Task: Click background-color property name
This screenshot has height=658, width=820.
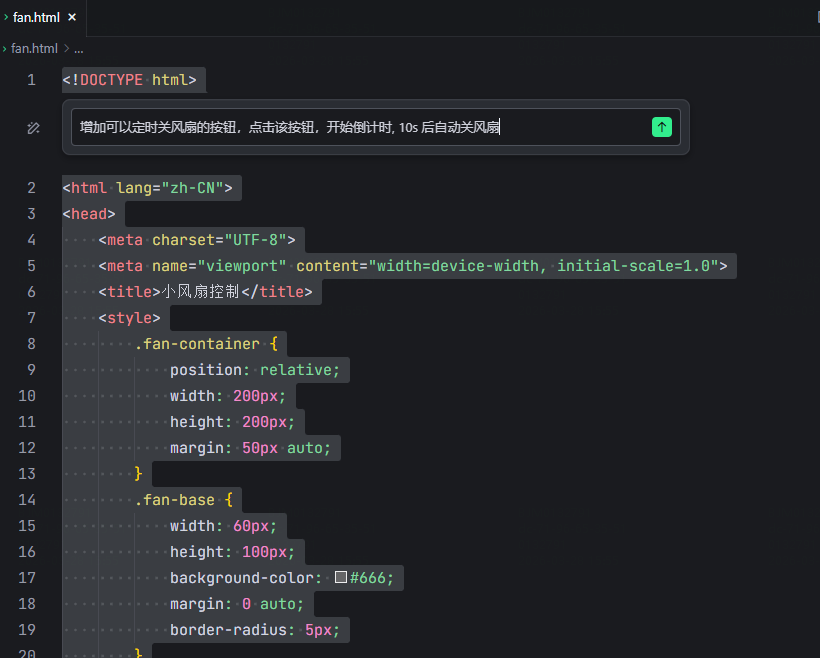Action: click(241, 577)
